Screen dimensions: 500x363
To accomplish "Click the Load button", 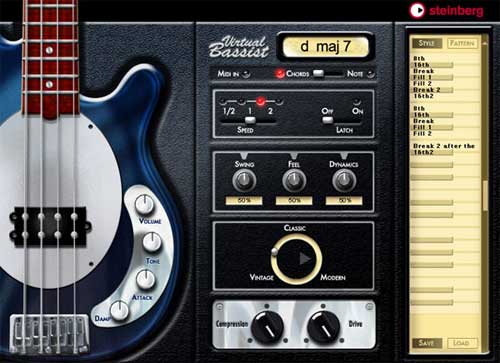I will click(461, 343).
